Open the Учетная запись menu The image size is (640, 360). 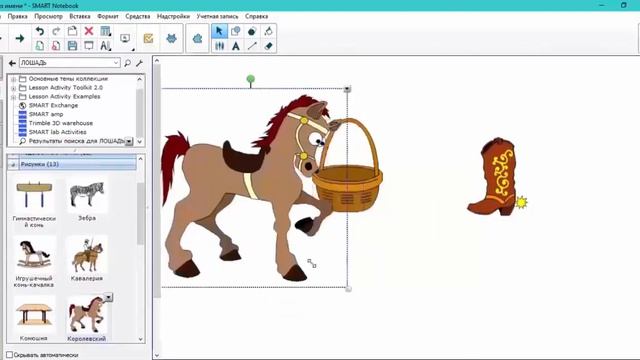218,16
